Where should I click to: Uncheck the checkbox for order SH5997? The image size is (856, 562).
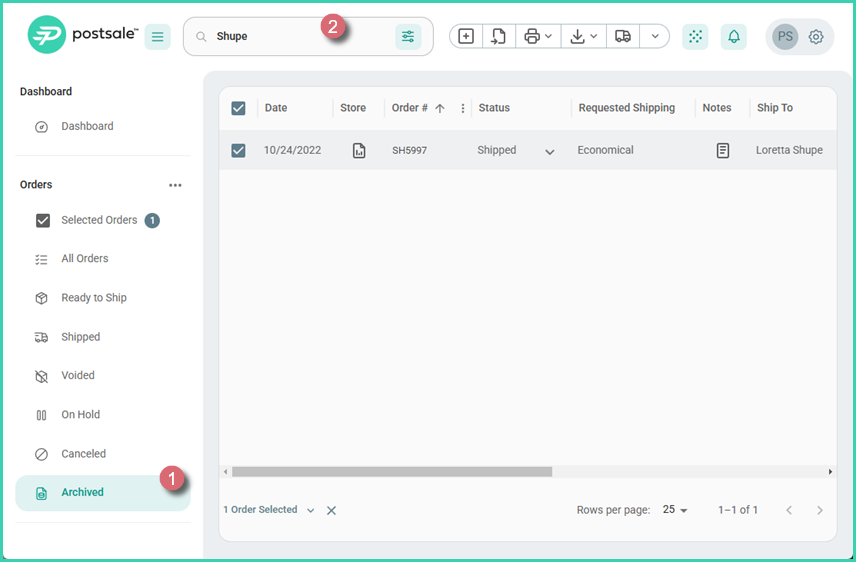238,151
